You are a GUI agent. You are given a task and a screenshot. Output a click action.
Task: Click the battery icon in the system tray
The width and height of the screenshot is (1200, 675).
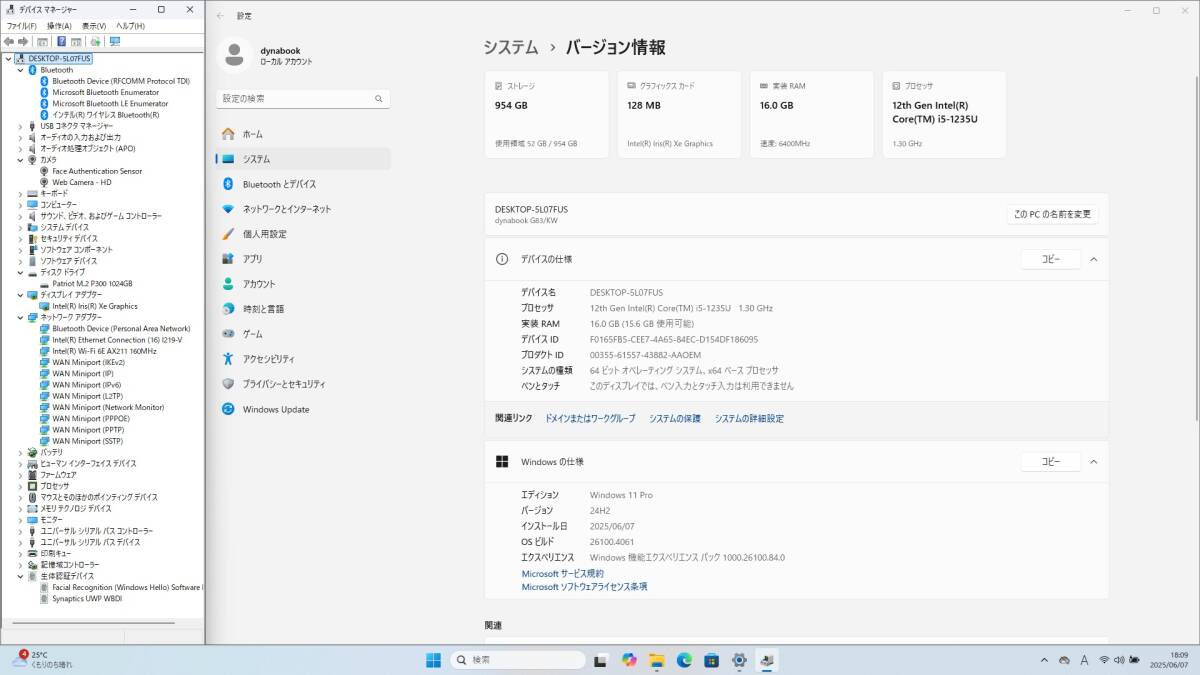click(x=1134, y=660)
